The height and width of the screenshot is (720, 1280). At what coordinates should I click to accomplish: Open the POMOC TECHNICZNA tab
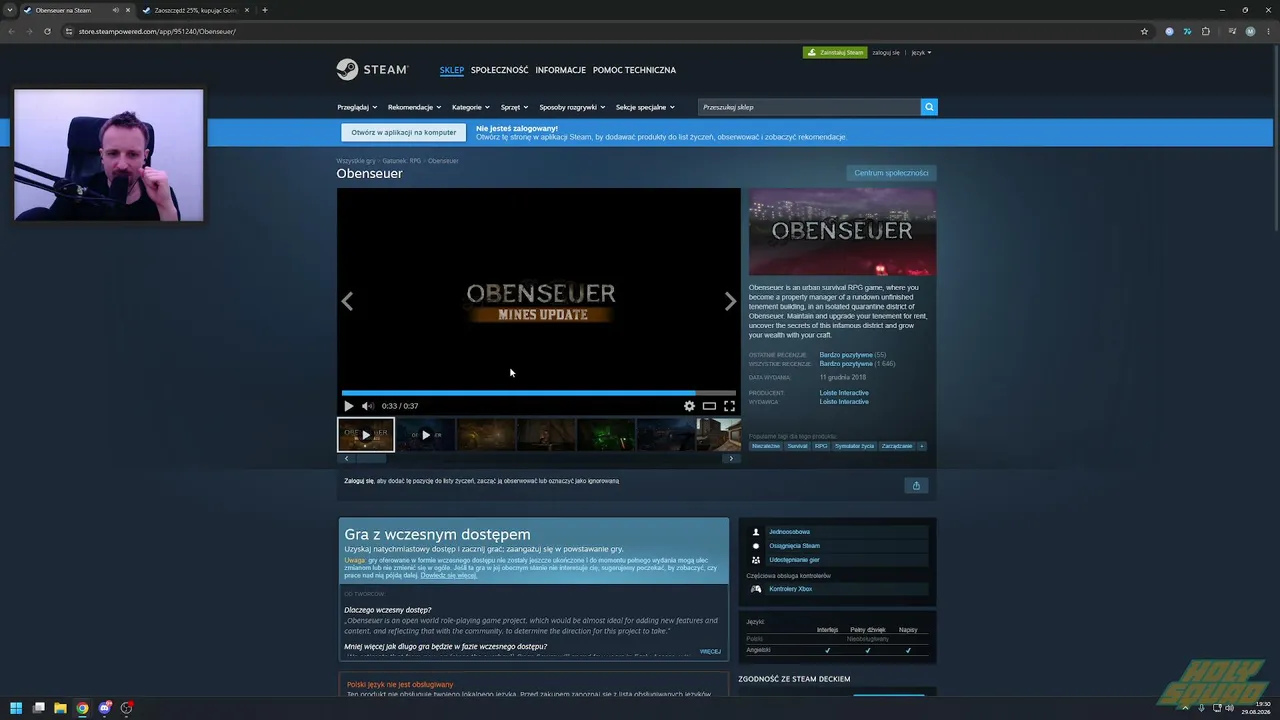(635, 70)
